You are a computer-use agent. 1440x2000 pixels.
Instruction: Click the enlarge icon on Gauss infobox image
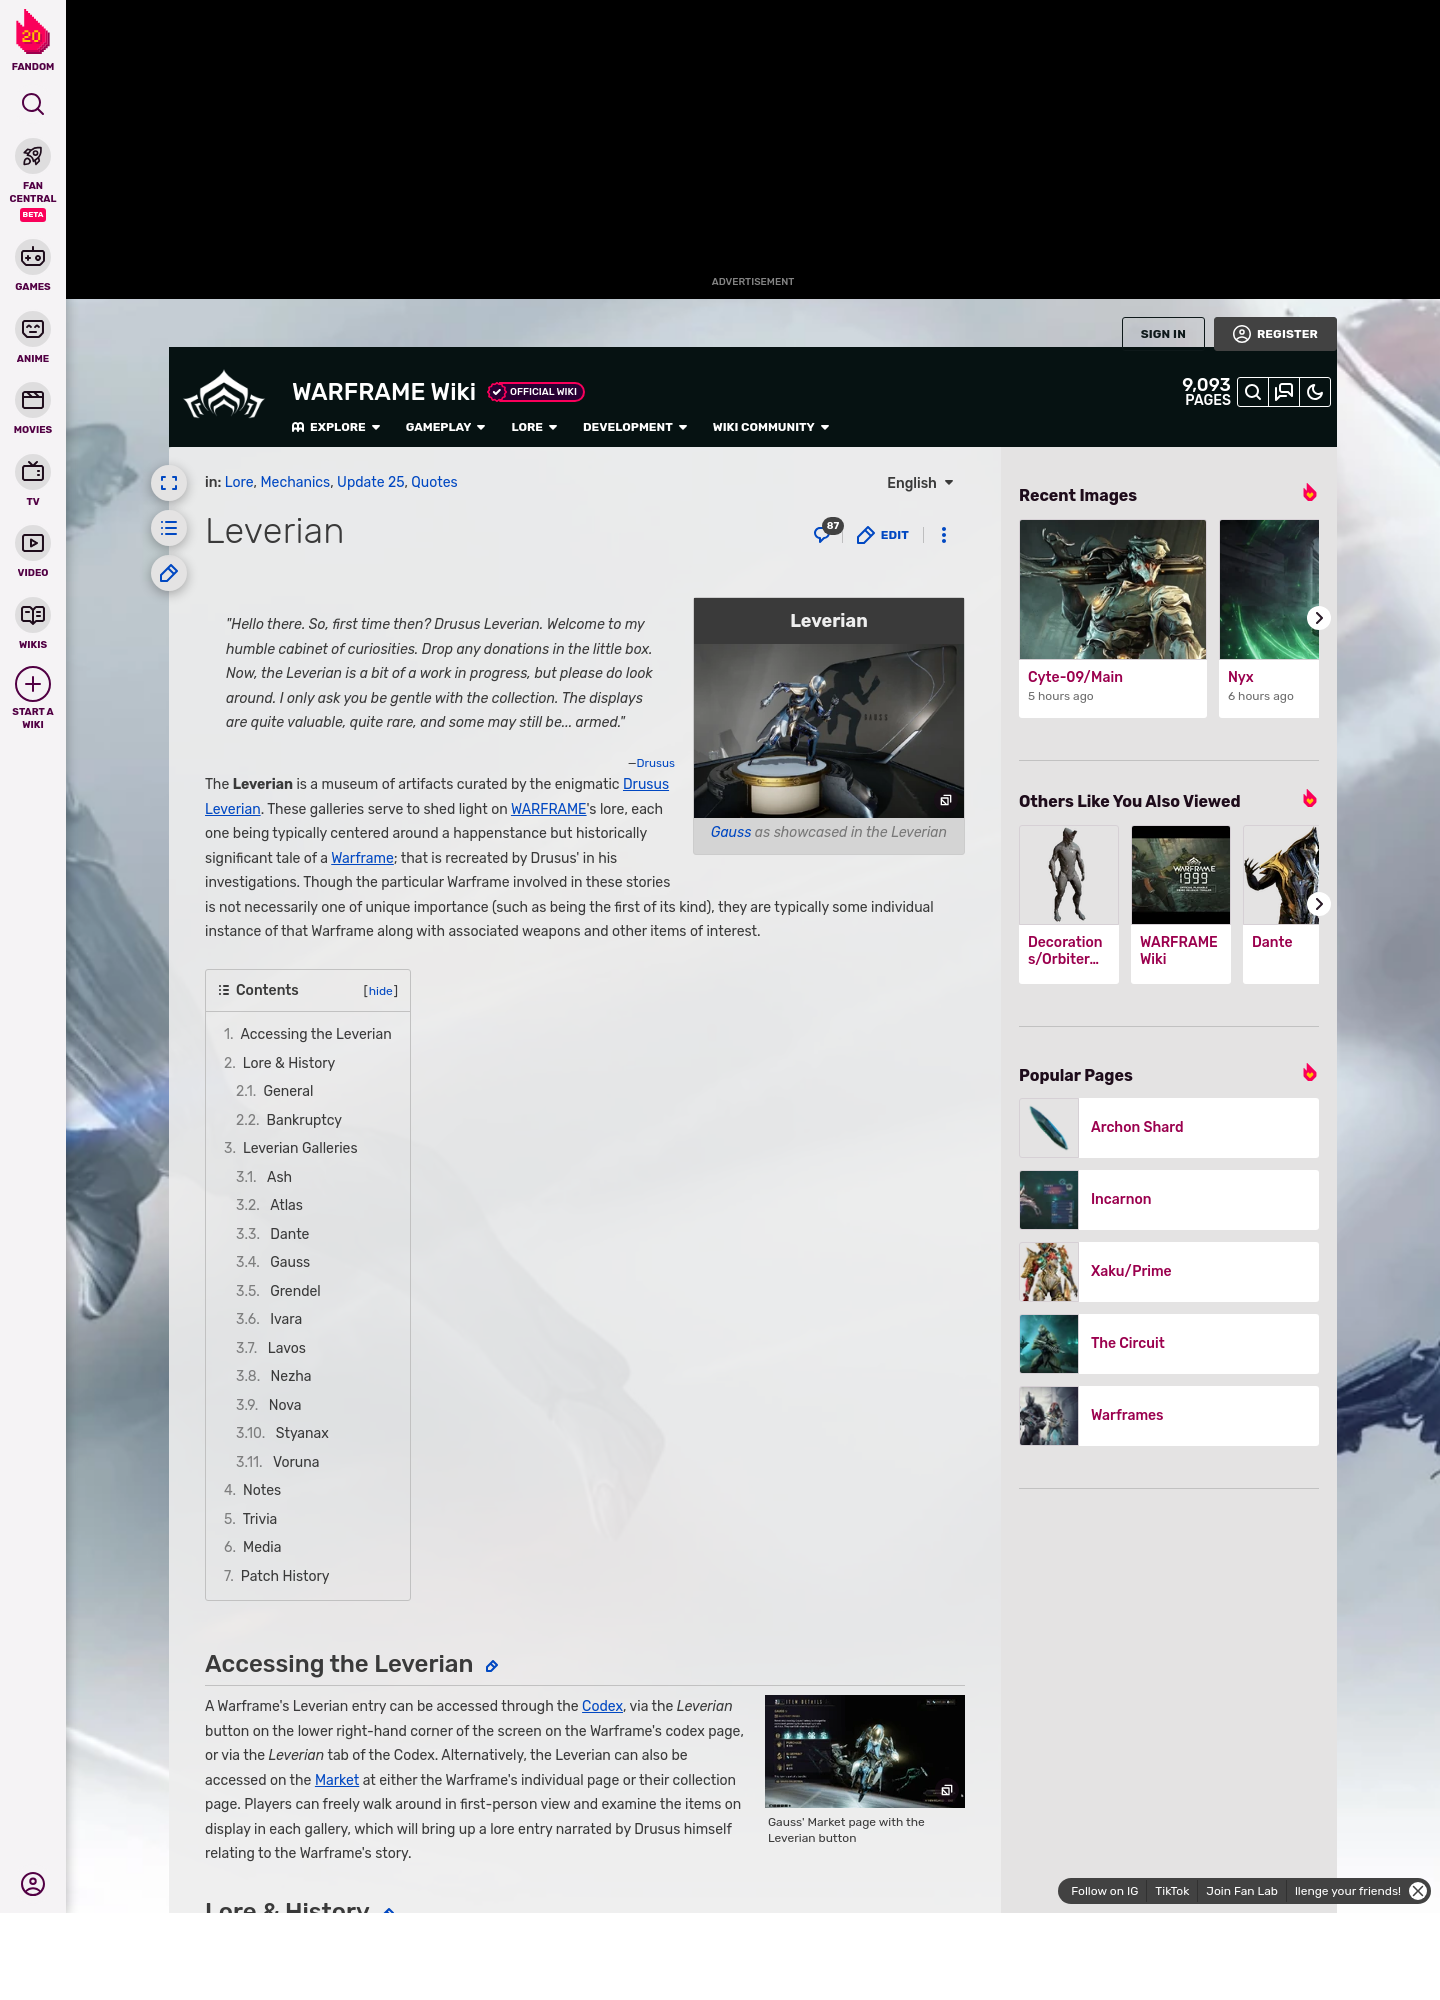point(945,800)
